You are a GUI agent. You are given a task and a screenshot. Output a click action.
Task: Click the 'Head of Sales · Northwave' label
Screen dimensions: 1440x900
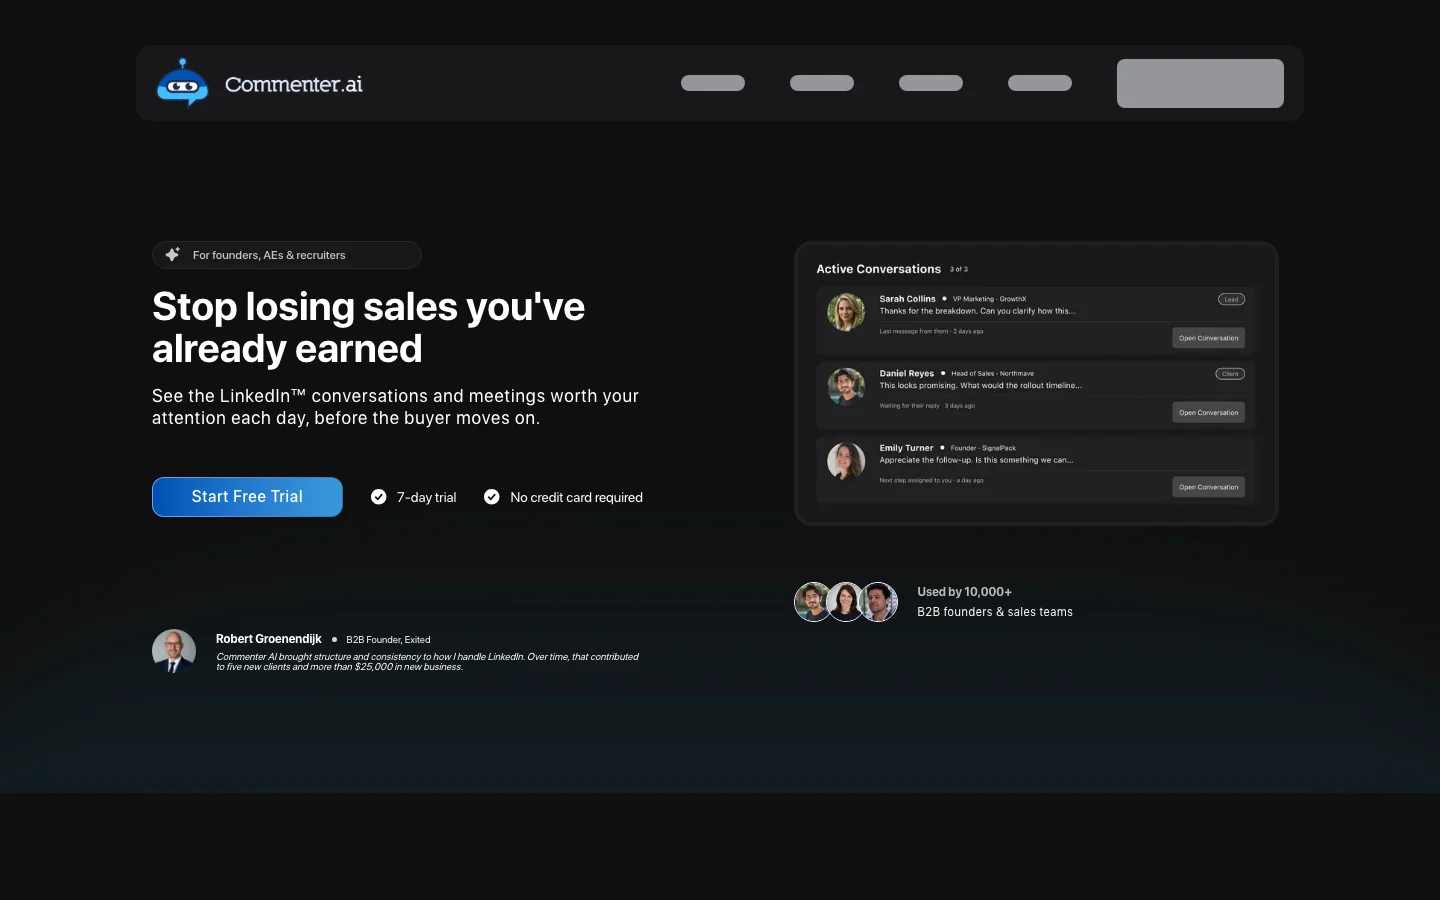coord(992,374)
